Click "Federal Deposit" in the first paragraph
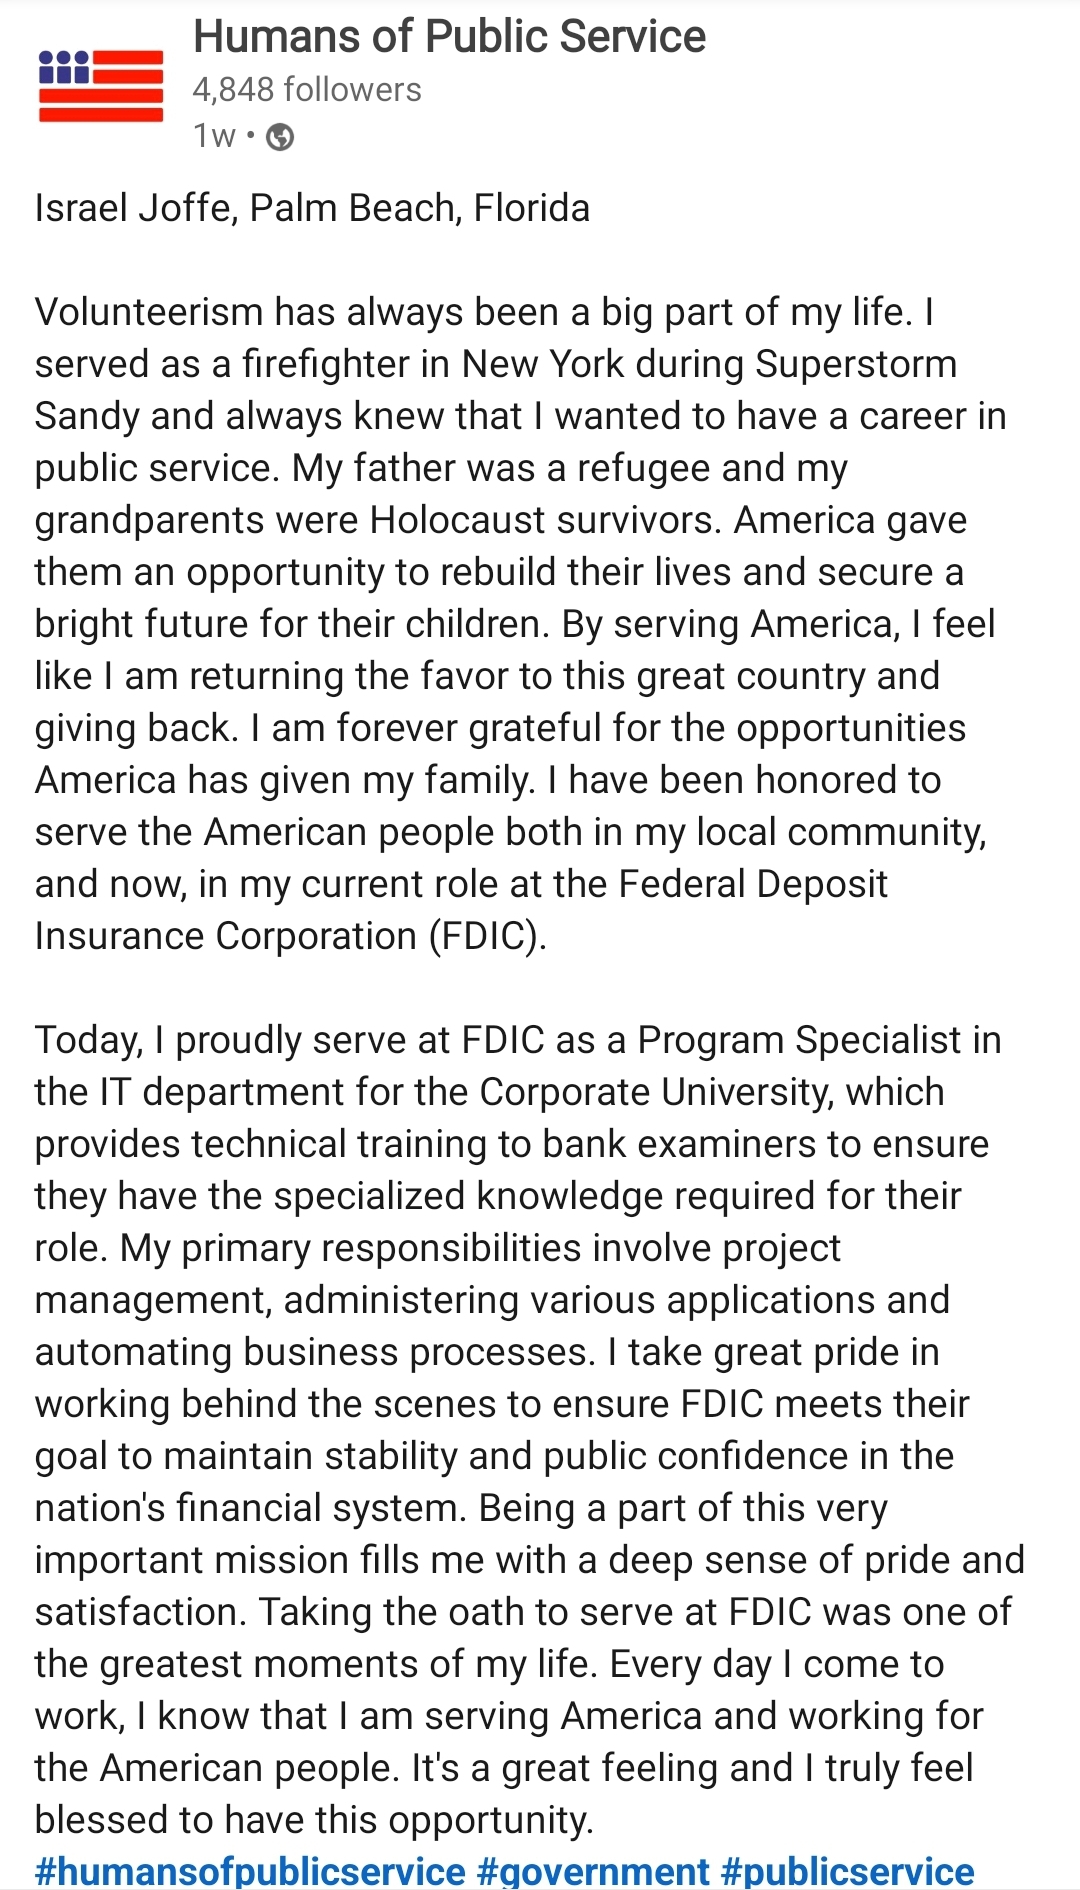This screenshot has width=1080, height=1890. (x=753, y=884)
